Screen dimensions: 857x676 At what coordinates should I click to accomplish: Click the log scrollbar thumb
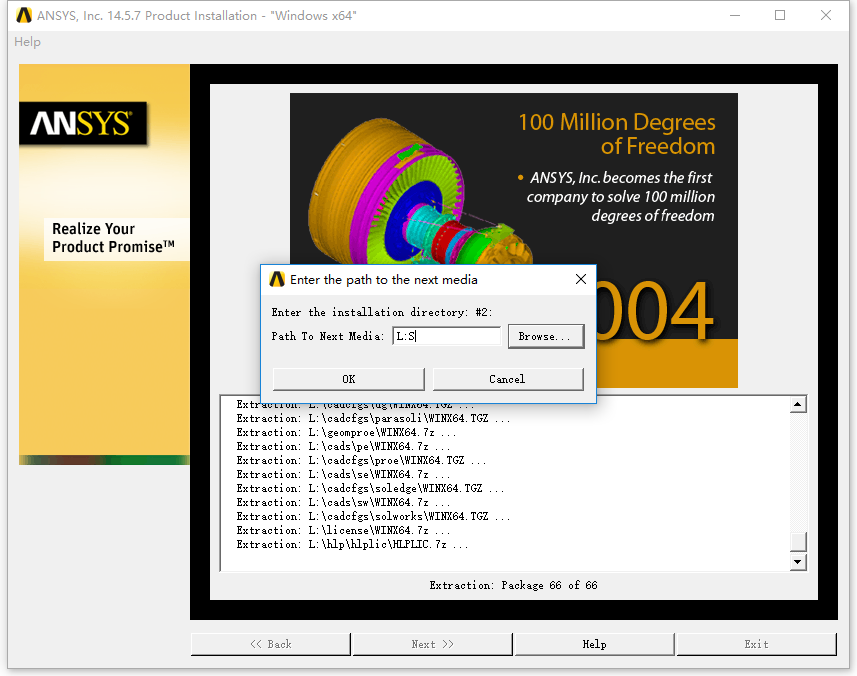tap(798, 542)
